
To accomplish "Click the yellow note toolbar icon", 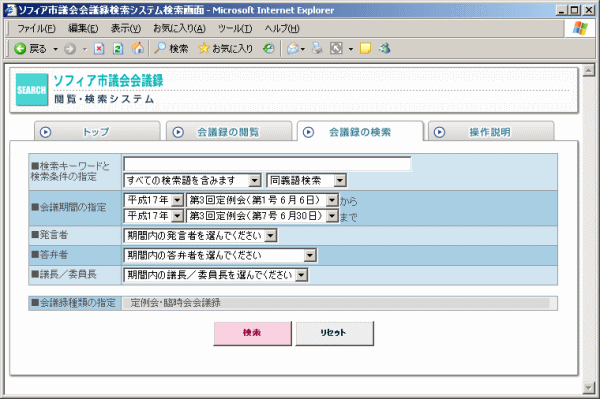I will pyautogui.click(x=365, y=49).
